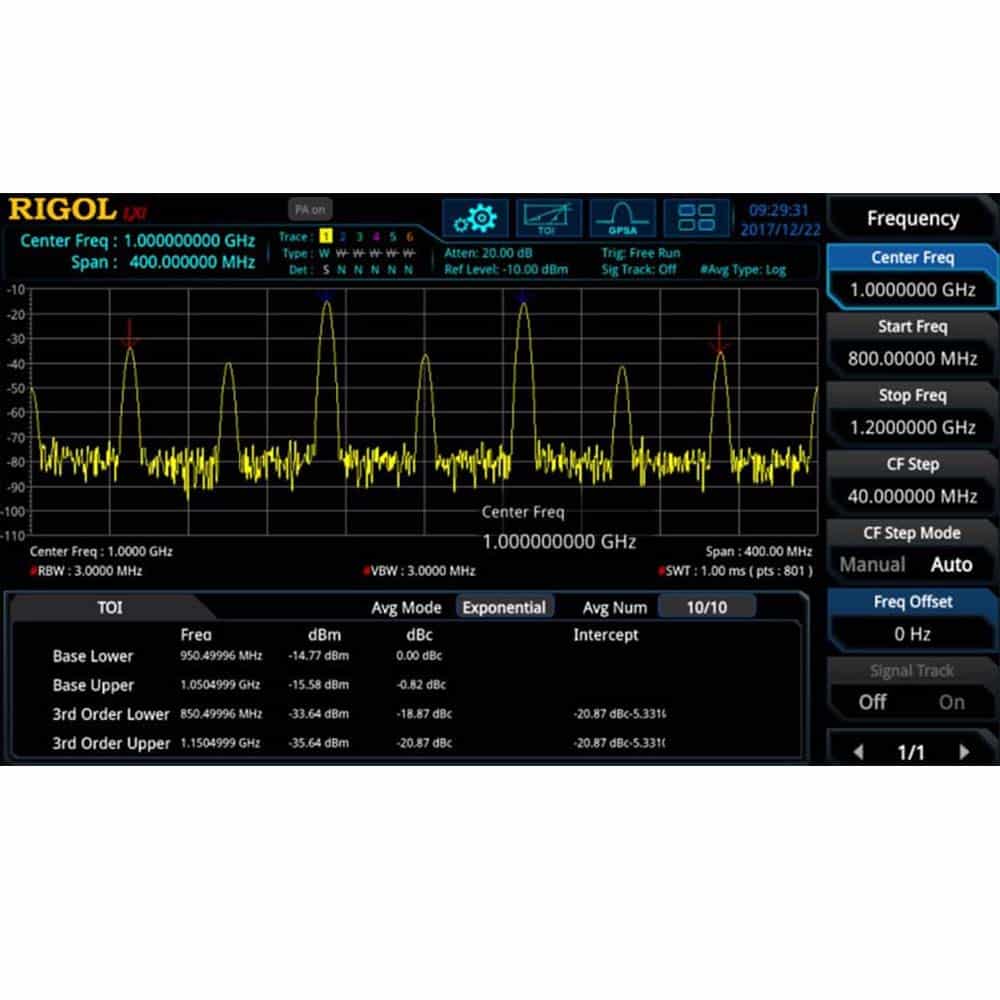The width and height of the screenshot is (1000, 1000).
Task: Click the PA on indicator
Action: (x=310, y=209)
